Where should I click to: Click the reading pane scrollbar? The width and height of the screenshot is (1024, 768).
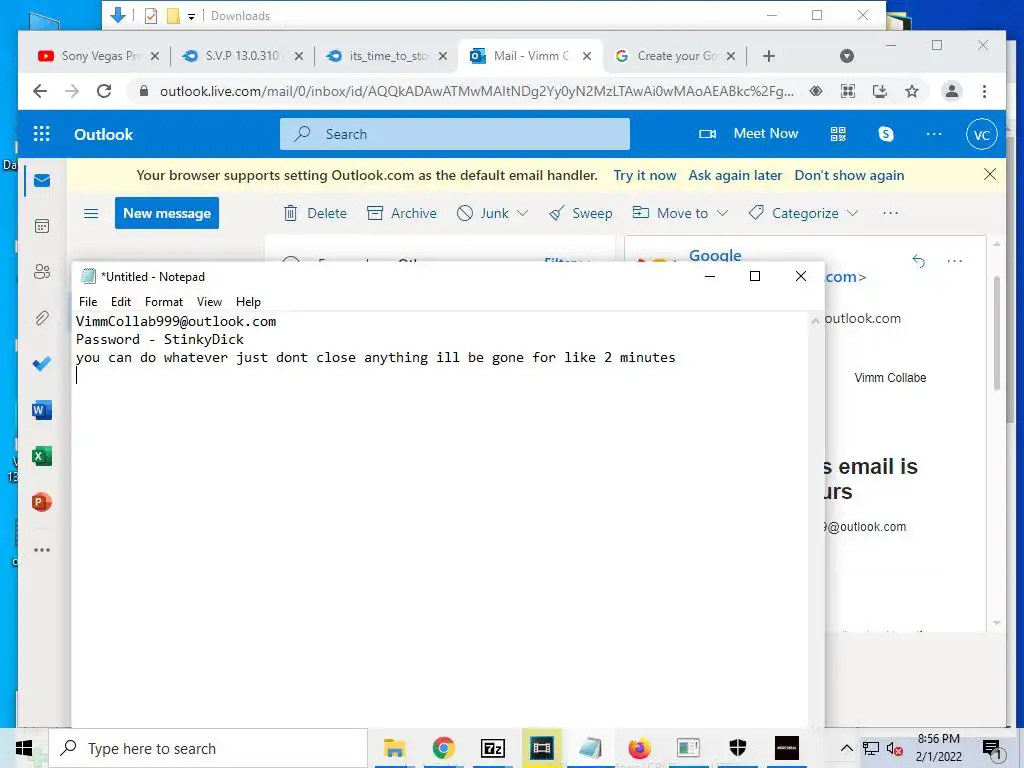tap(997, 333)
